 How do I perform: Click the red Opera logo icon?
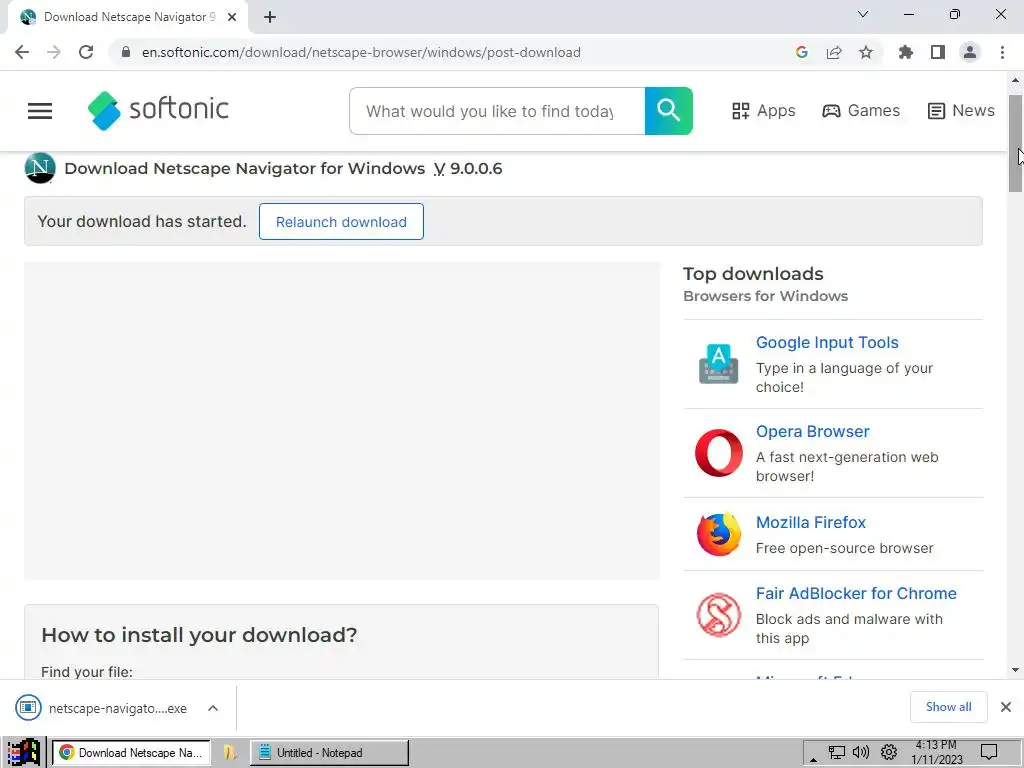coord(718,453)
